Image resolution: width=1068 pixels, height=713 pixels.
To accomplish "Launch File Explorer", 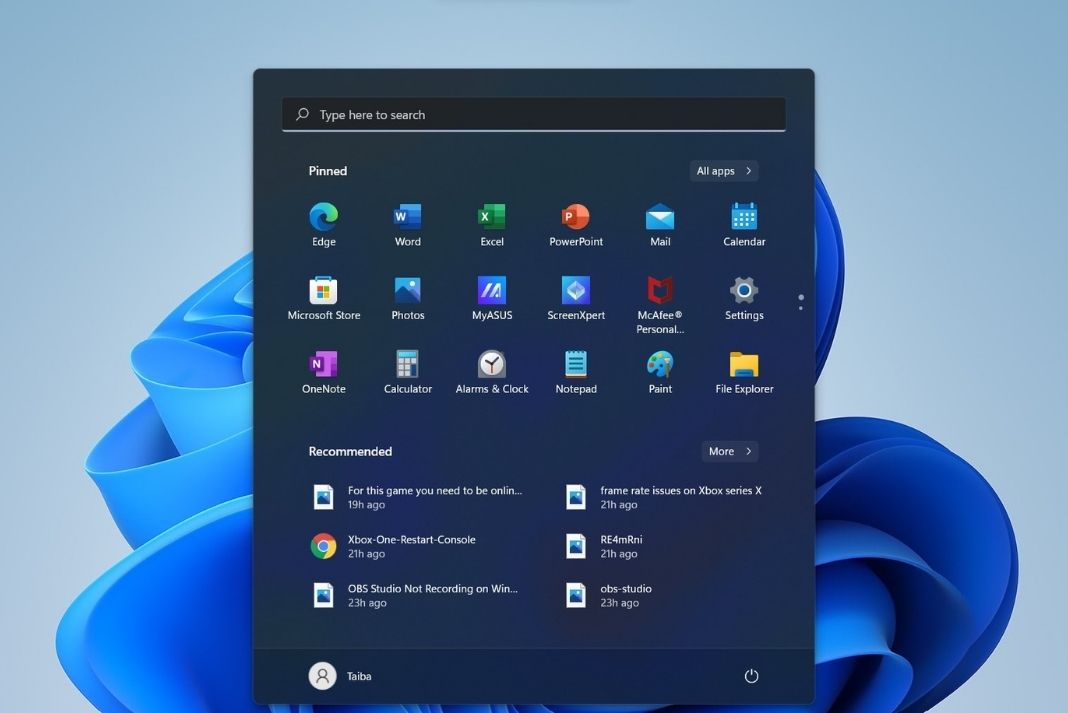I will click(743, 371).
